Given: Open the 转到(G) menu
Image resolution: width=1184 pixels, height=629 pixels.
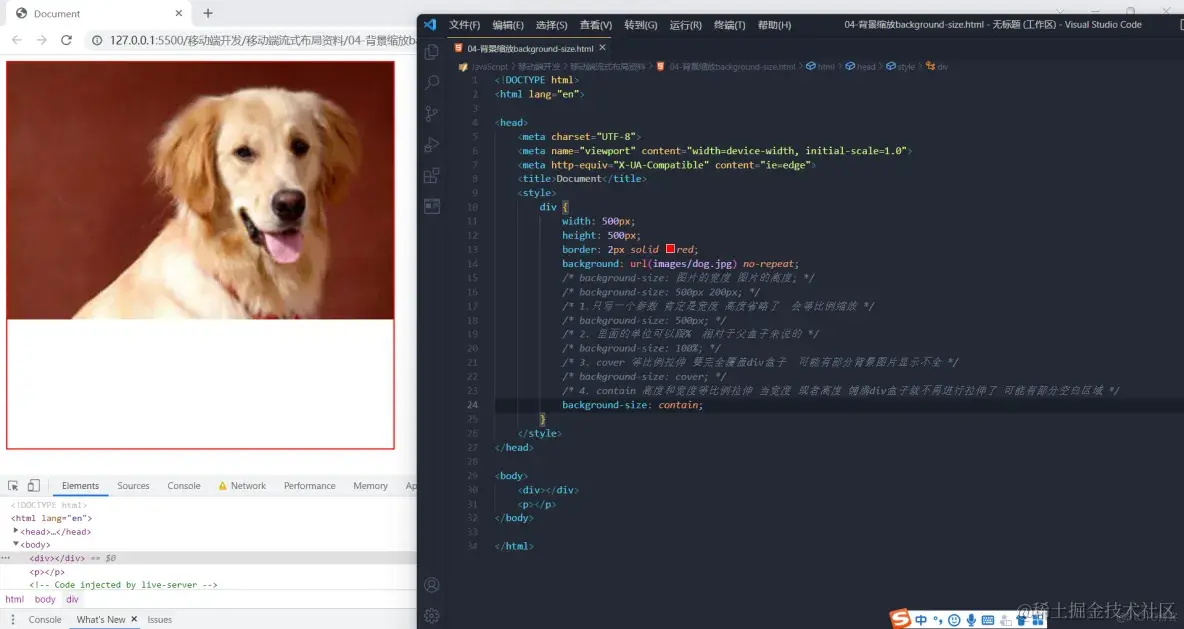Looking at the screenshot, I should pyautogui.click(x=640, y=25).
